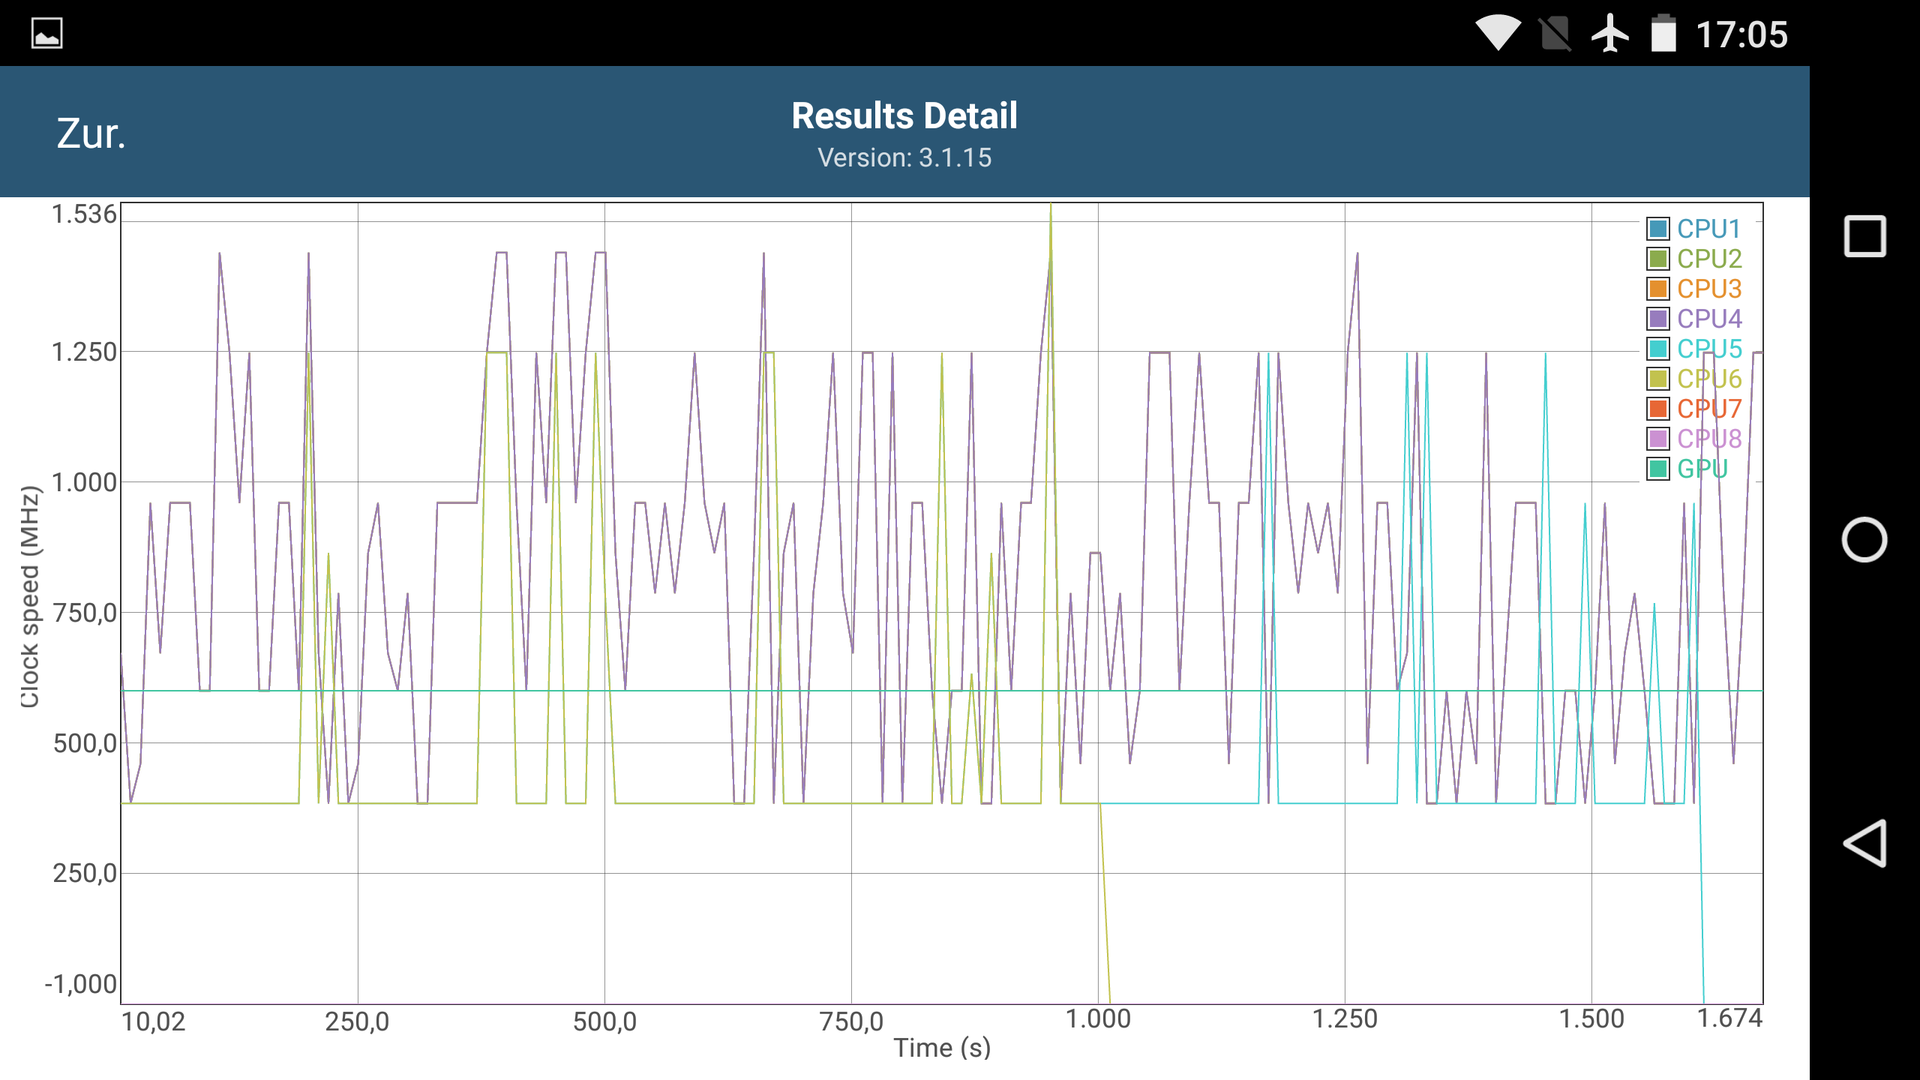Viewport: 1920px width, 1080px height.
Task: Select the CPU6 legend label
Action: (x=1710, y=379)
